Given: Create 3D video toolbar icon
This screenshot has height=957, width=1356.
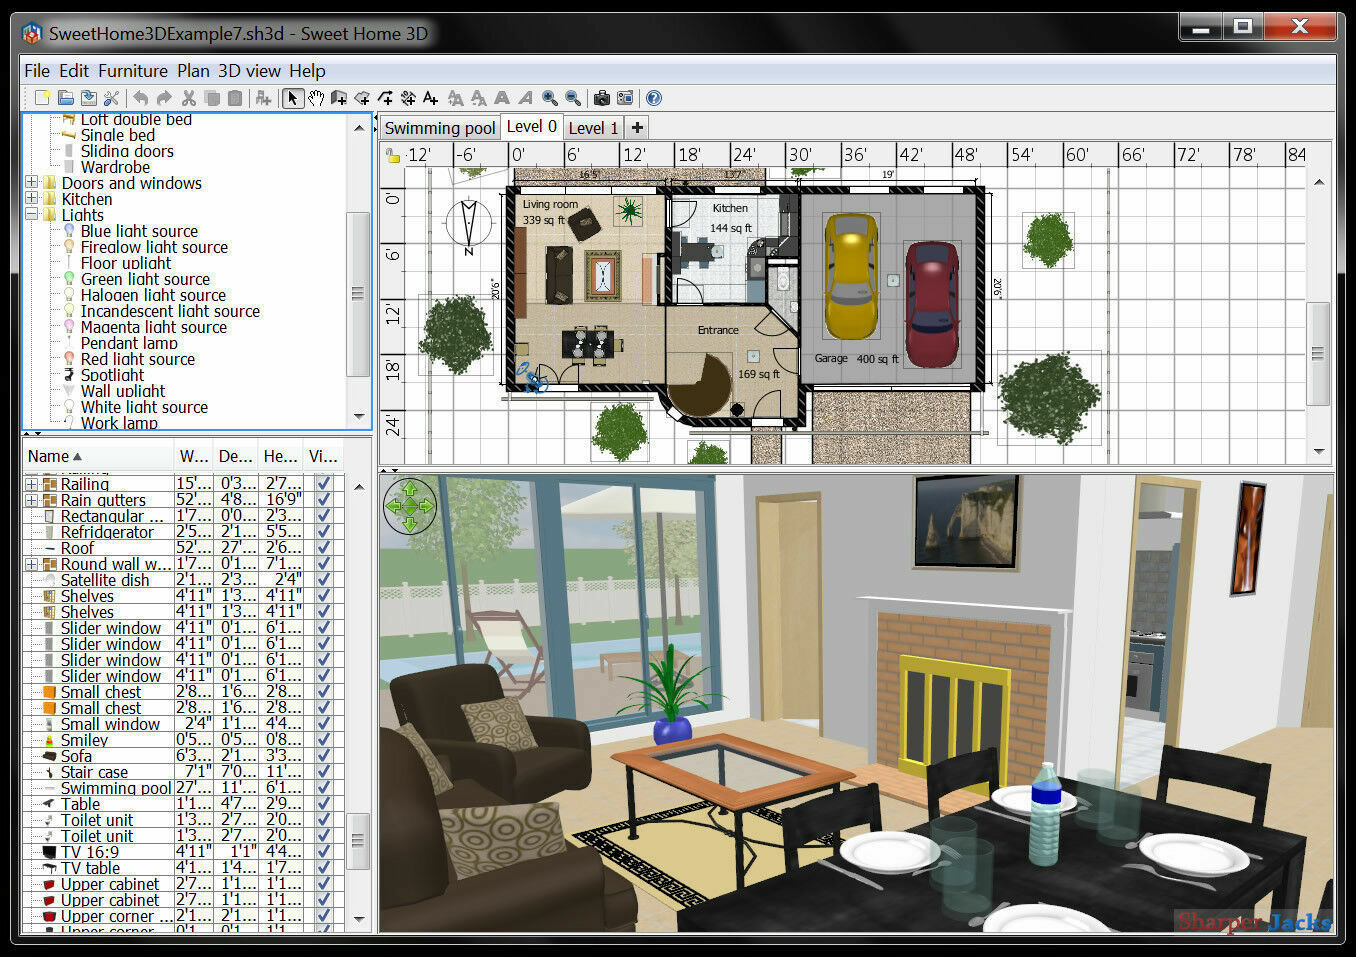Looking at the screenshot, I should [625, 98].
